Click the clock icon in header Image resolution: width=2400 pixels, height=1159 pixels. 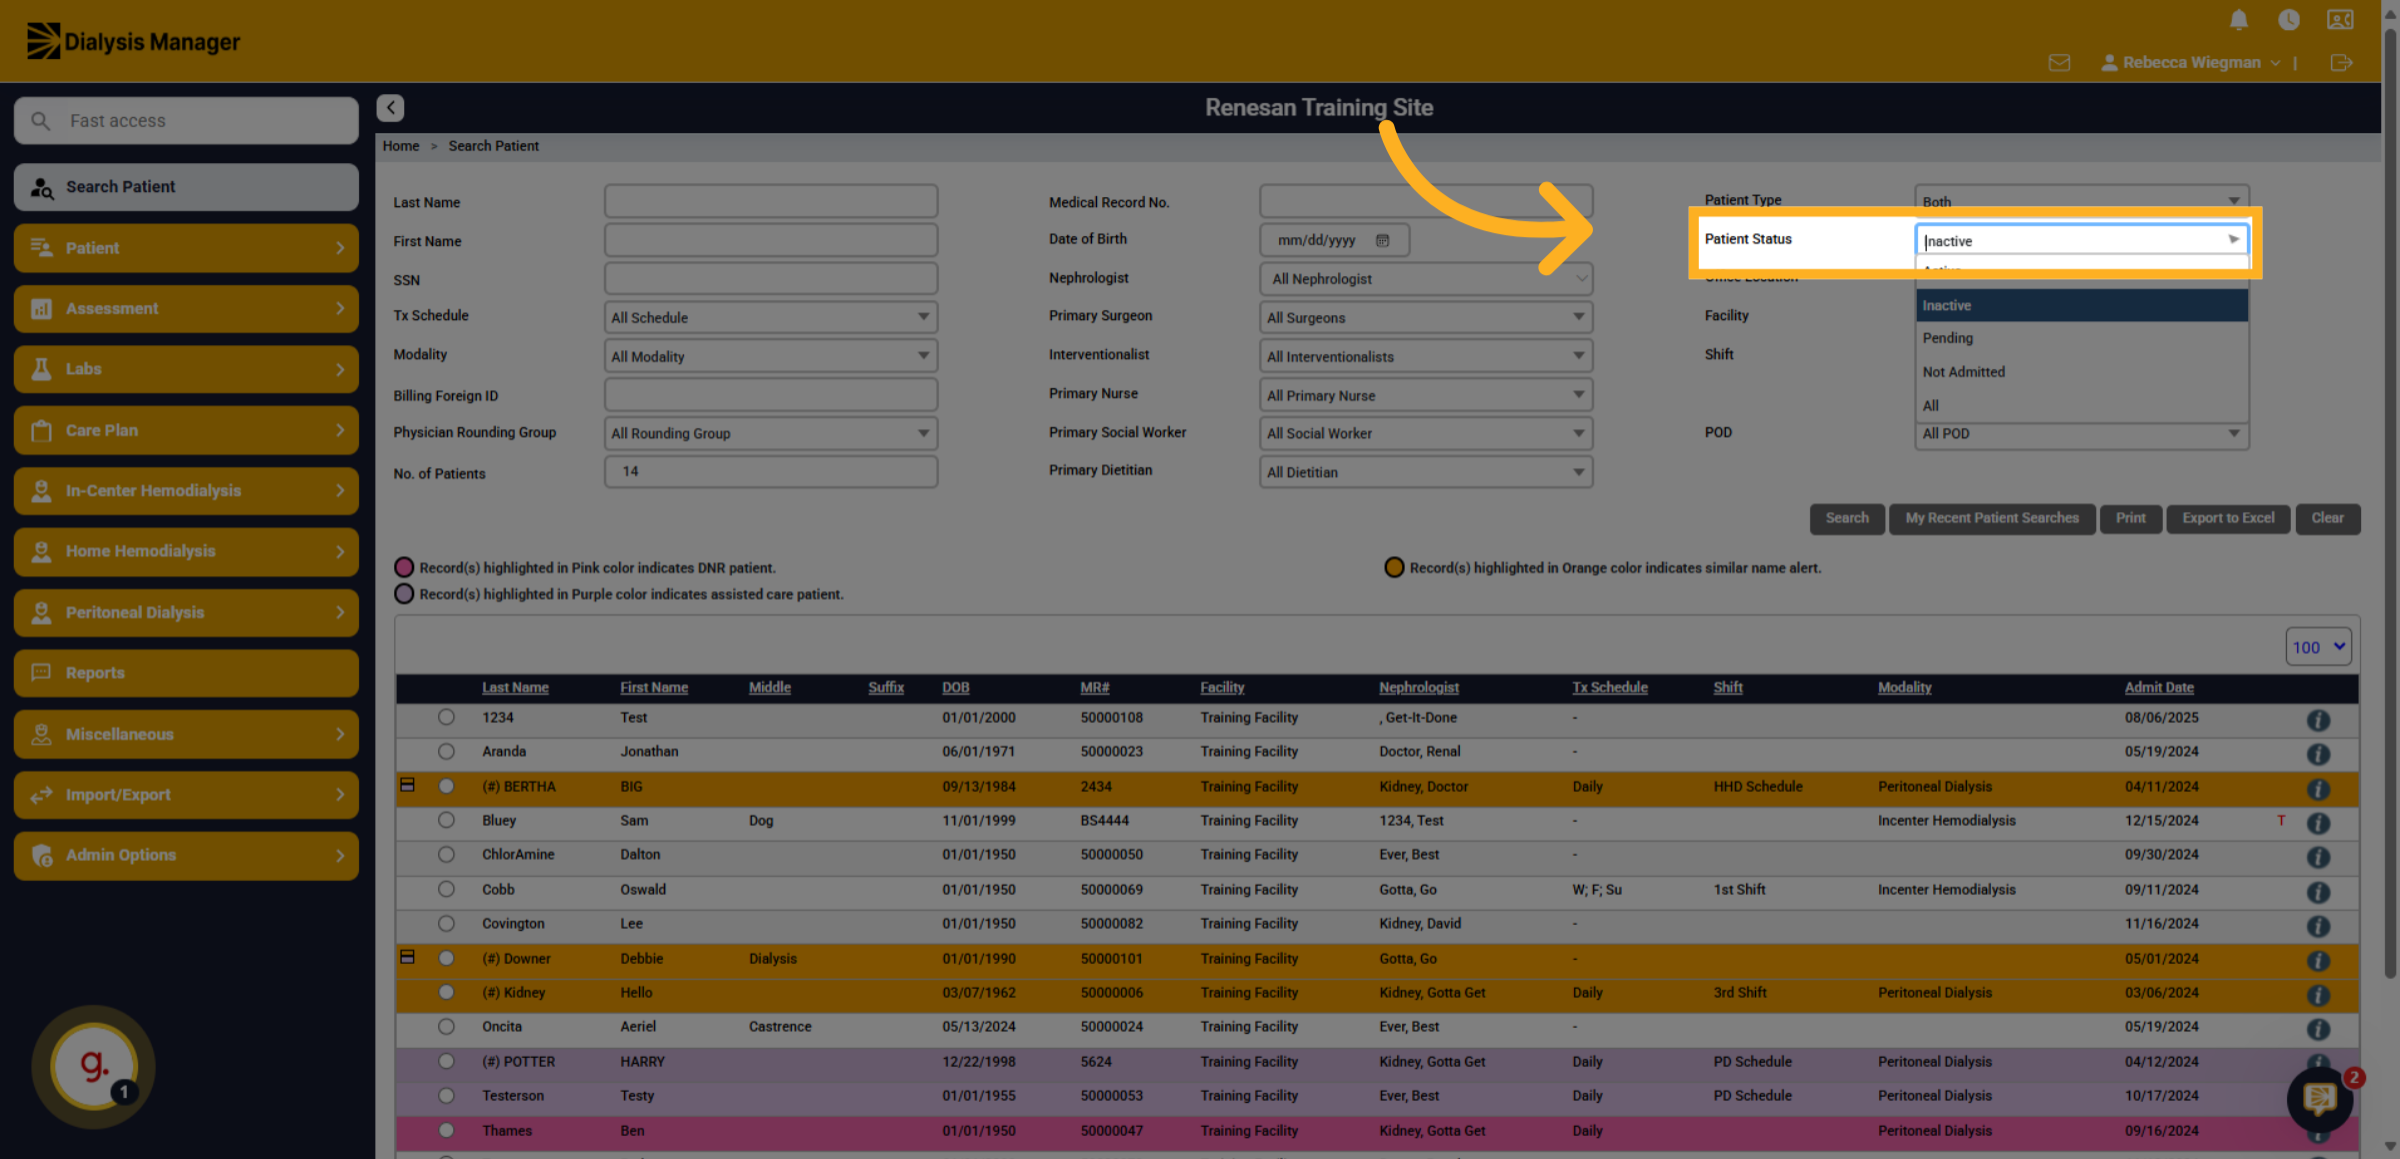point(2288,20)
